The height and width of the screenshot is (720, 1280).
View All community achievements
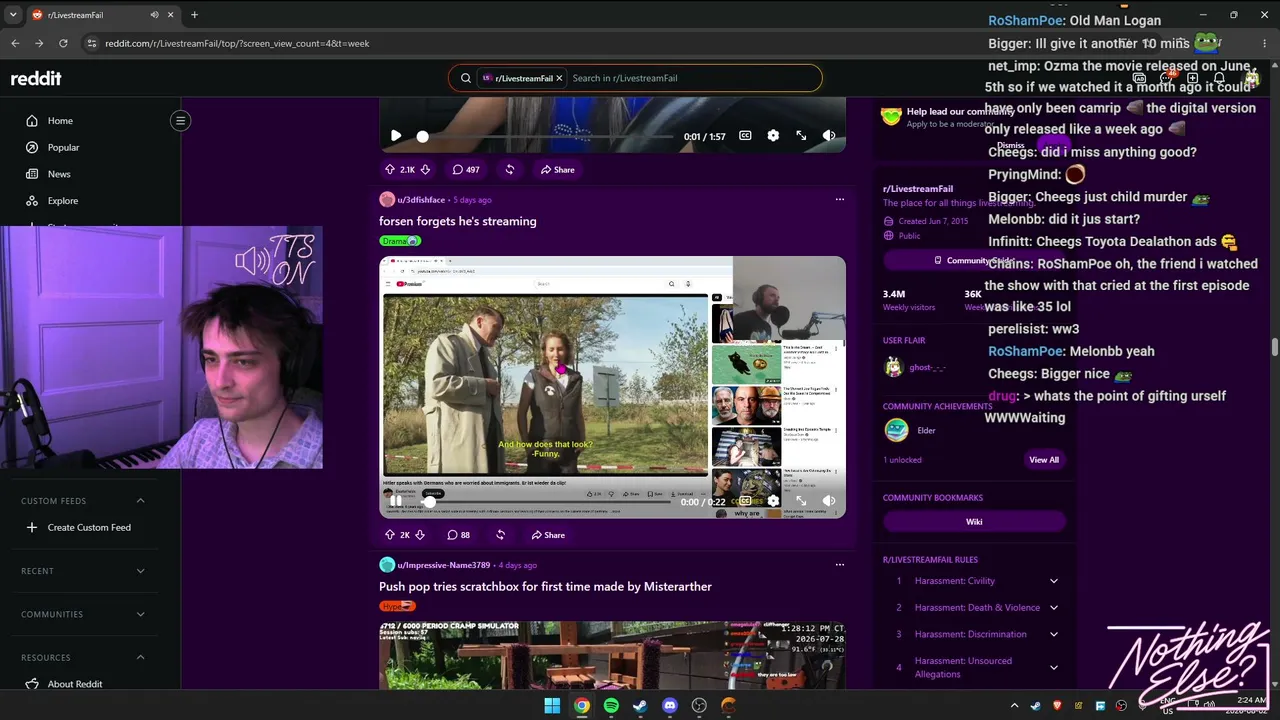tap(1044, 460)
